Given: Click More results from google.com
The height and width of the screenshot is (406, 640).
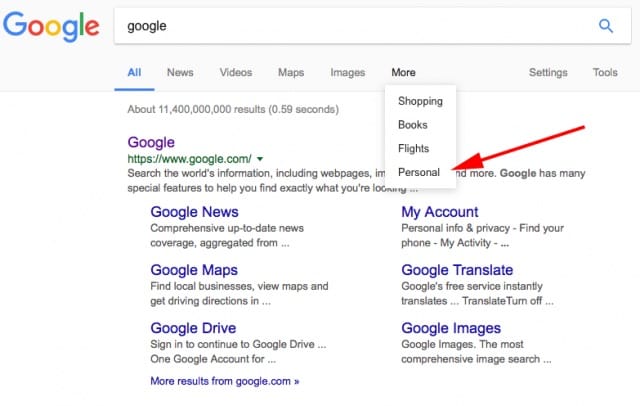Looking at the screenshot, I should point(224,381).
